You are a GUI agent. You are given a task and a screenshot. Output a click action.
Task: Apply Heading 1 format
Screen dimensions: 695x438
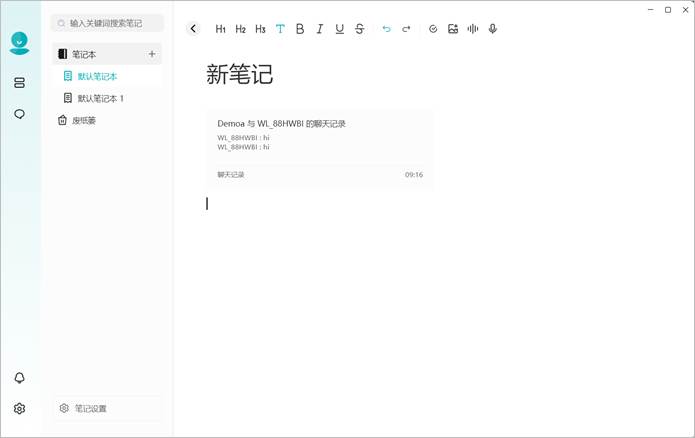click(220, 29)
